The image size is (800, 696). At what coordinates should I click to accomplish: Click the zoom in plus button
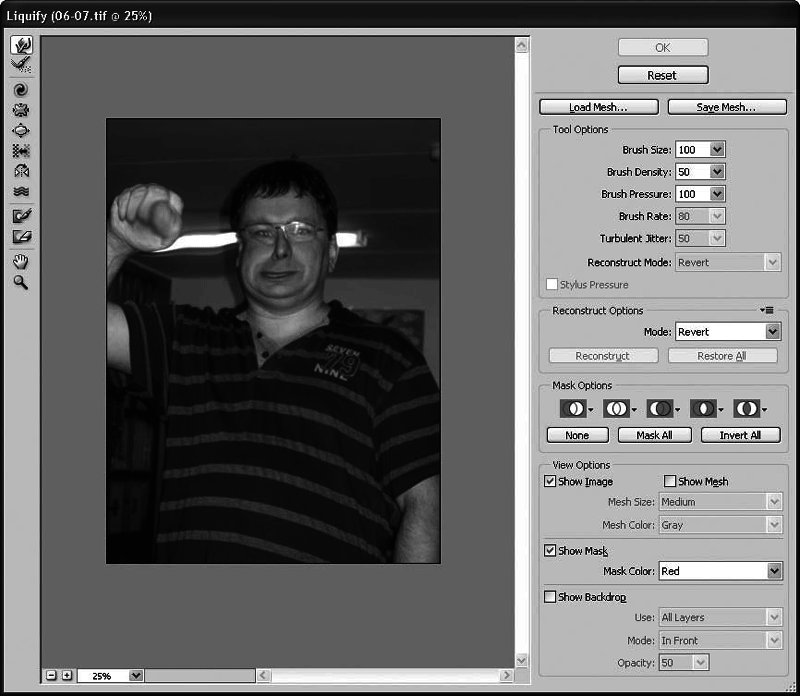pos(67,675)
